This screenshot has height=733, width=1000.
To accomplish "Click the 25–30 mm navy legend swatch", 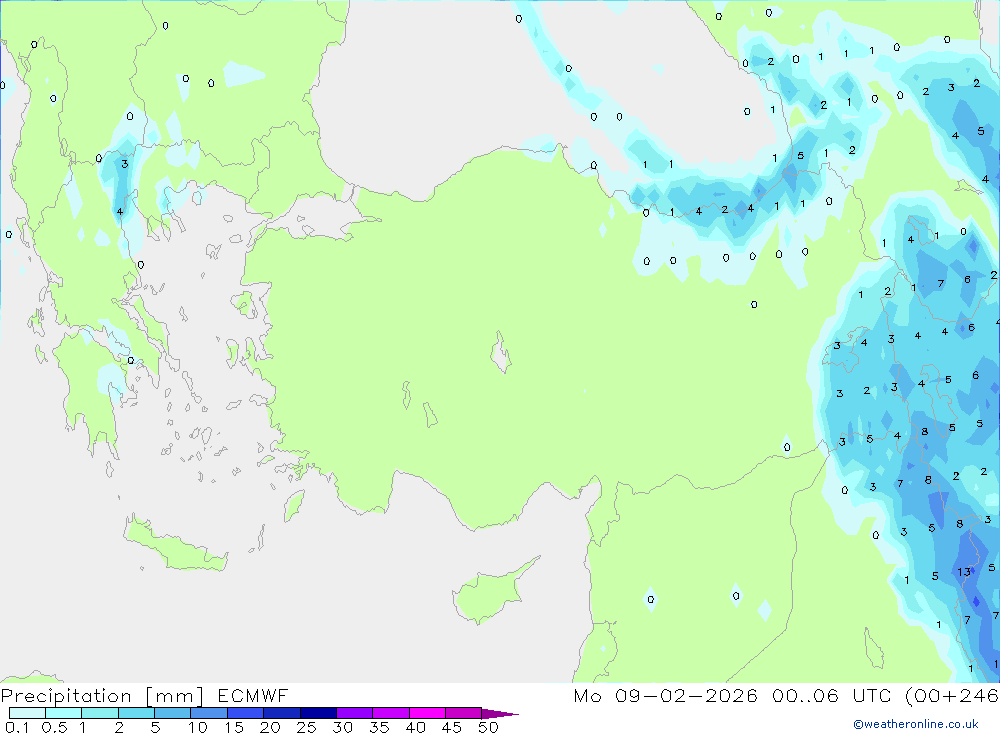I will pyautogui.click(x=318, y=713).
